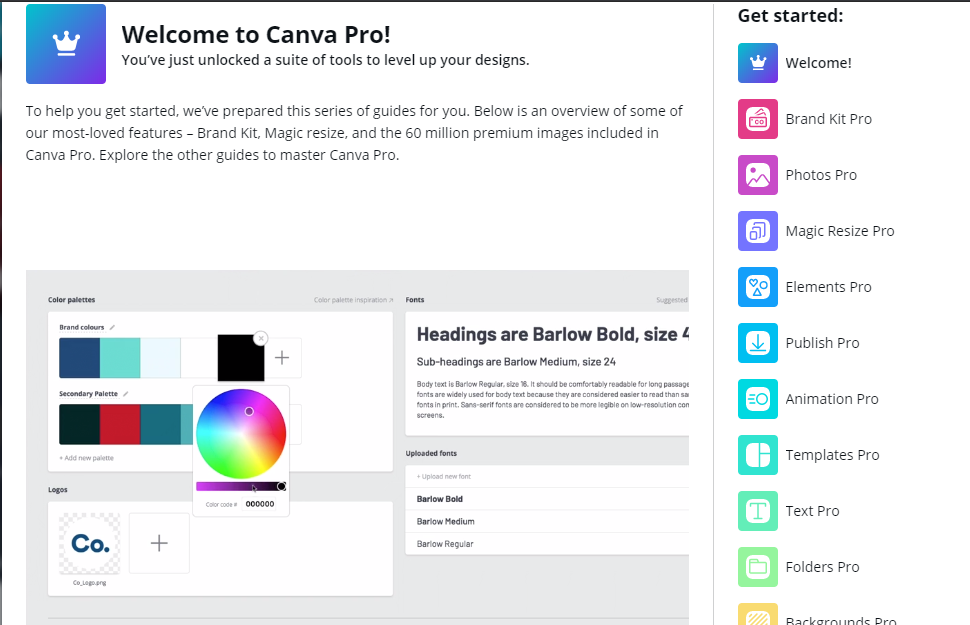This screenshot has width=970, height=625.
Task: Open the Publish Pro download icon
Action: [x=757, y=343]
